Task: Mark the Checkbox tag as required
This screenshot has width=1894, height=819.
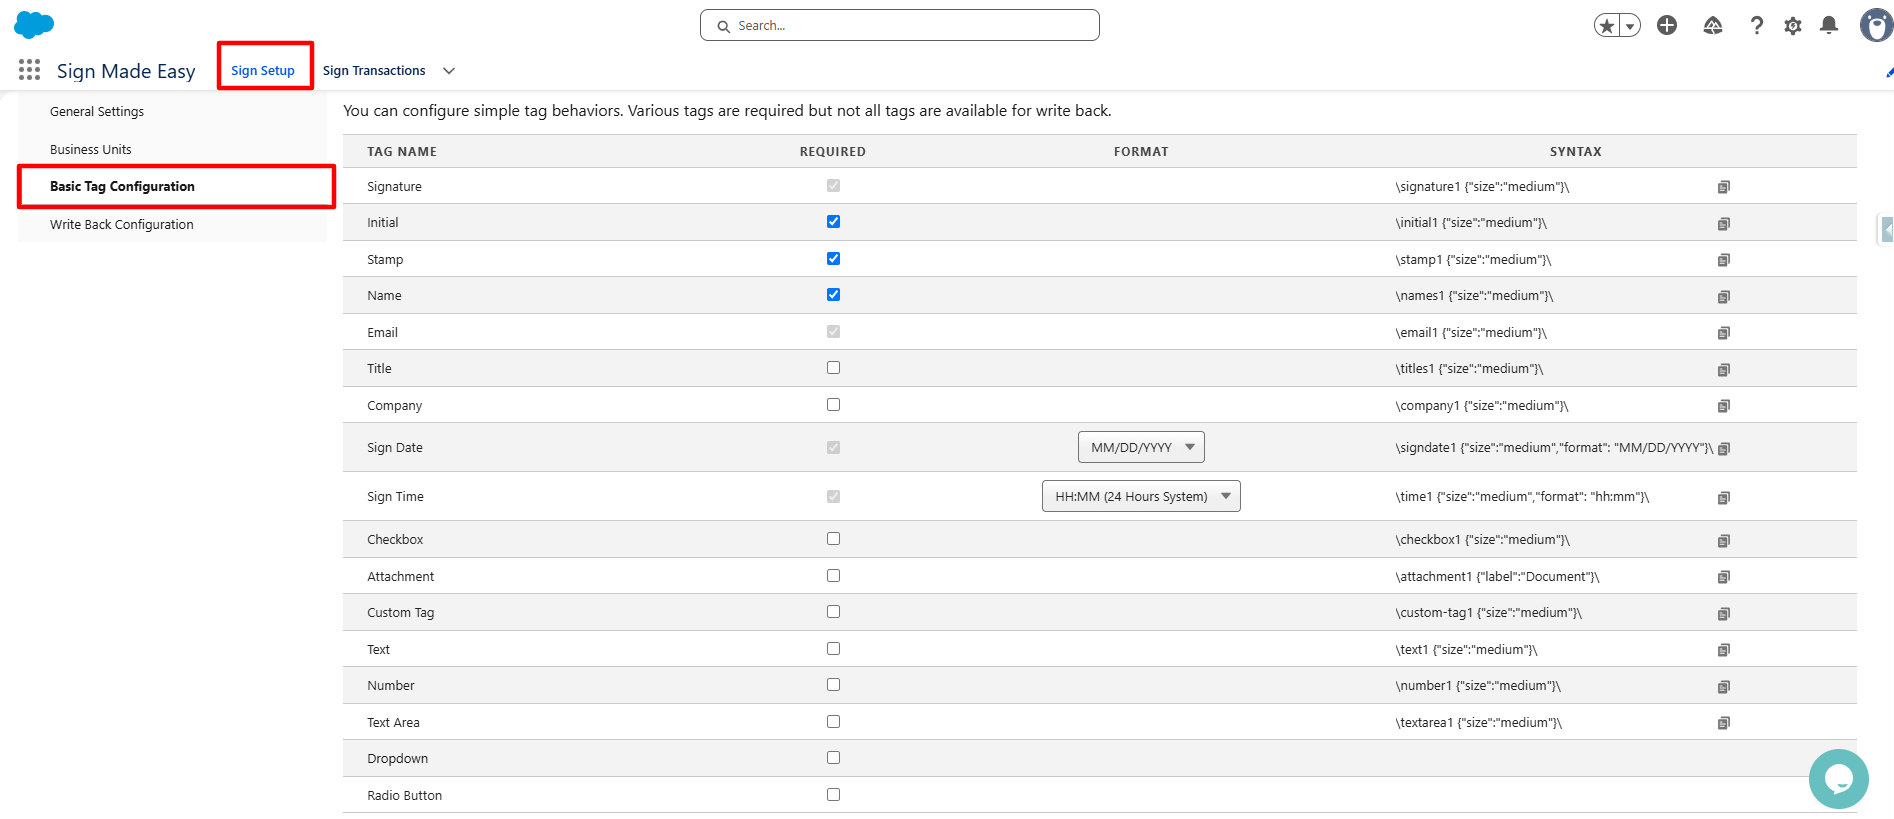Action: tap(833, 539)
